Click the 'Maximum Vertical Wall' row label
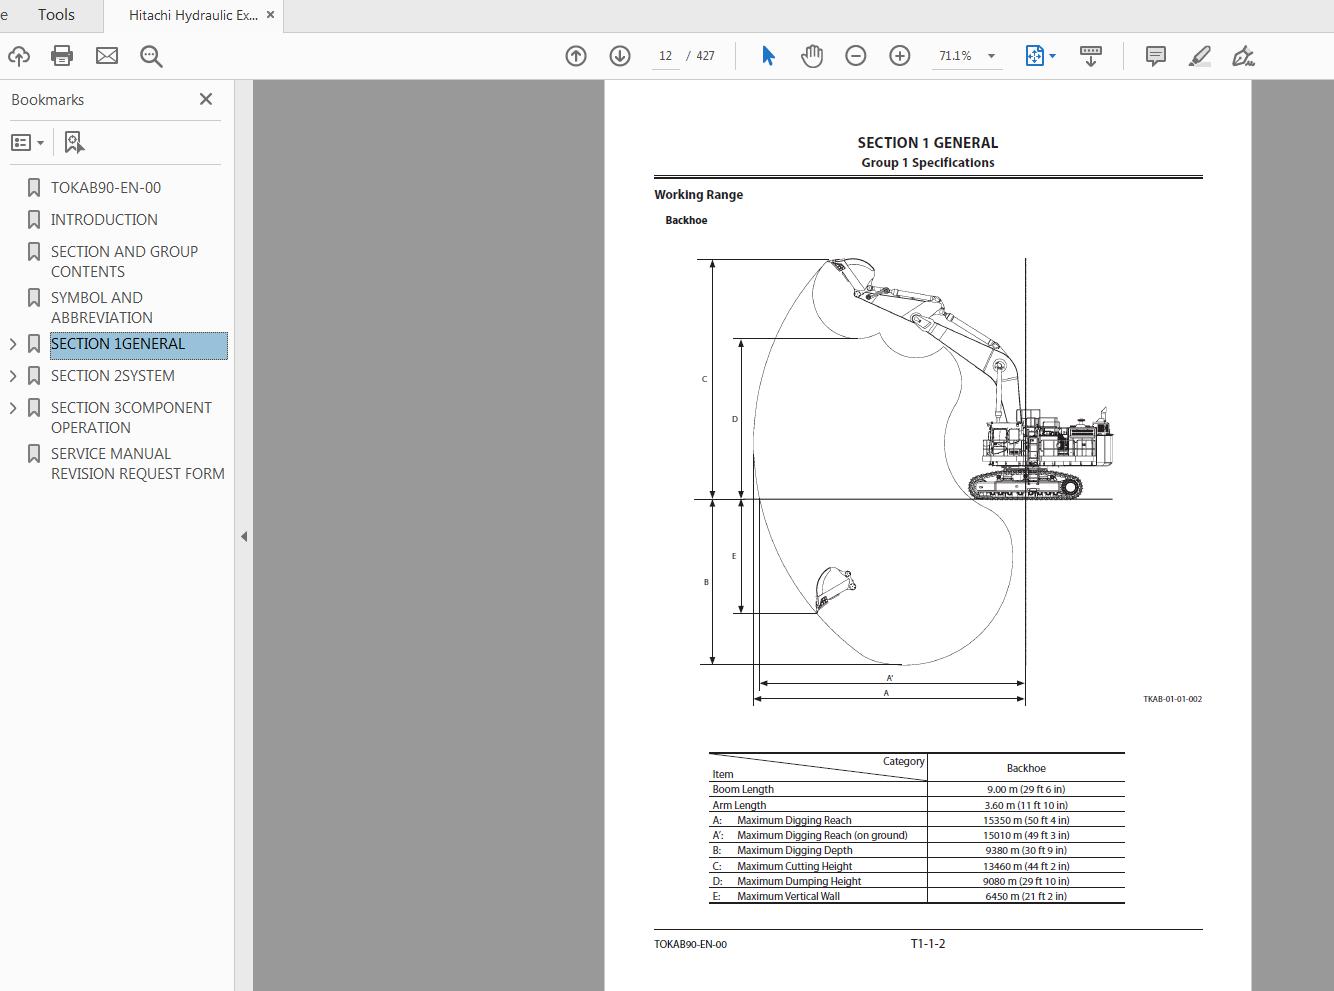This screenshot has width=1334, height=991. click(788, 897)
